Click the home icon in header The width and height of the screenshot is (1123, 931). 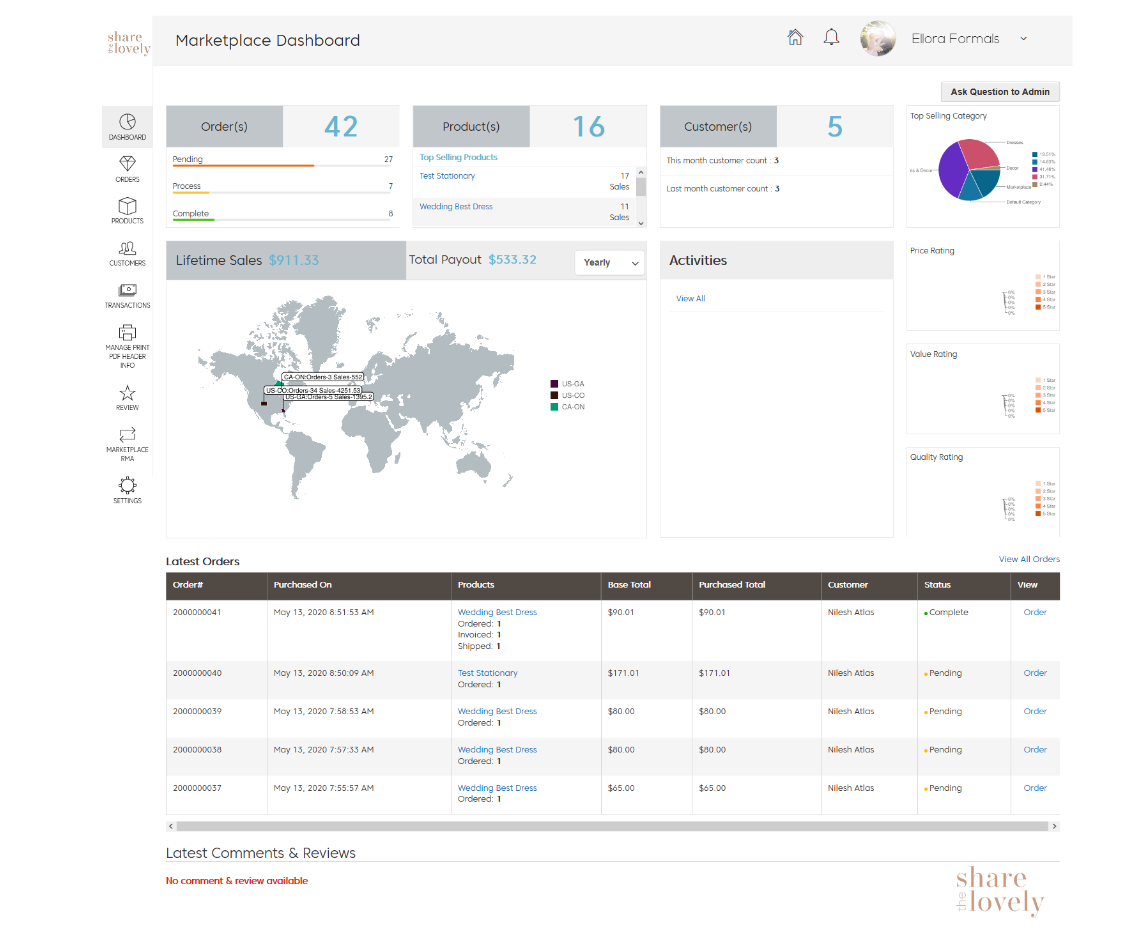click(795, 38)
